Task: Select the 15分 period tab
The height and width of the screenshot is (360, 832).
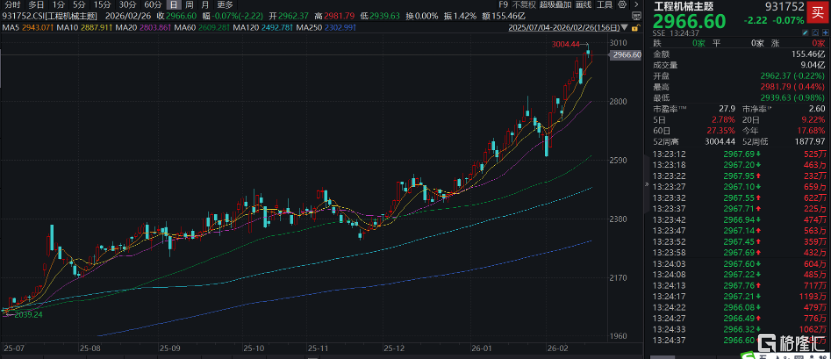Action: click(102, 4)
